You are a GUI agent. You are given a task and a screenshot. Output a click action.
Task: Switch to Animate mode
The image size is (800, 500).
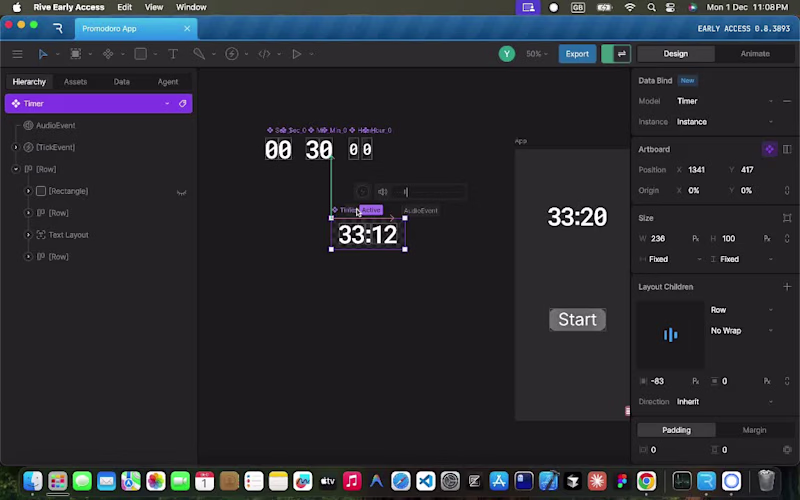(x=755, y=54)
